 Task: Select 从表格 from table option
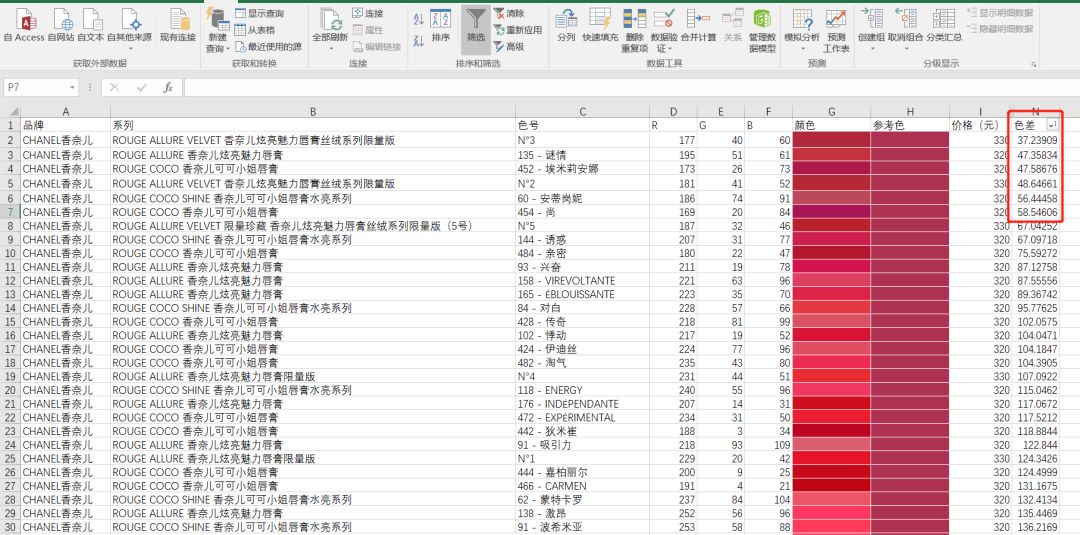(x=255, y=30)
